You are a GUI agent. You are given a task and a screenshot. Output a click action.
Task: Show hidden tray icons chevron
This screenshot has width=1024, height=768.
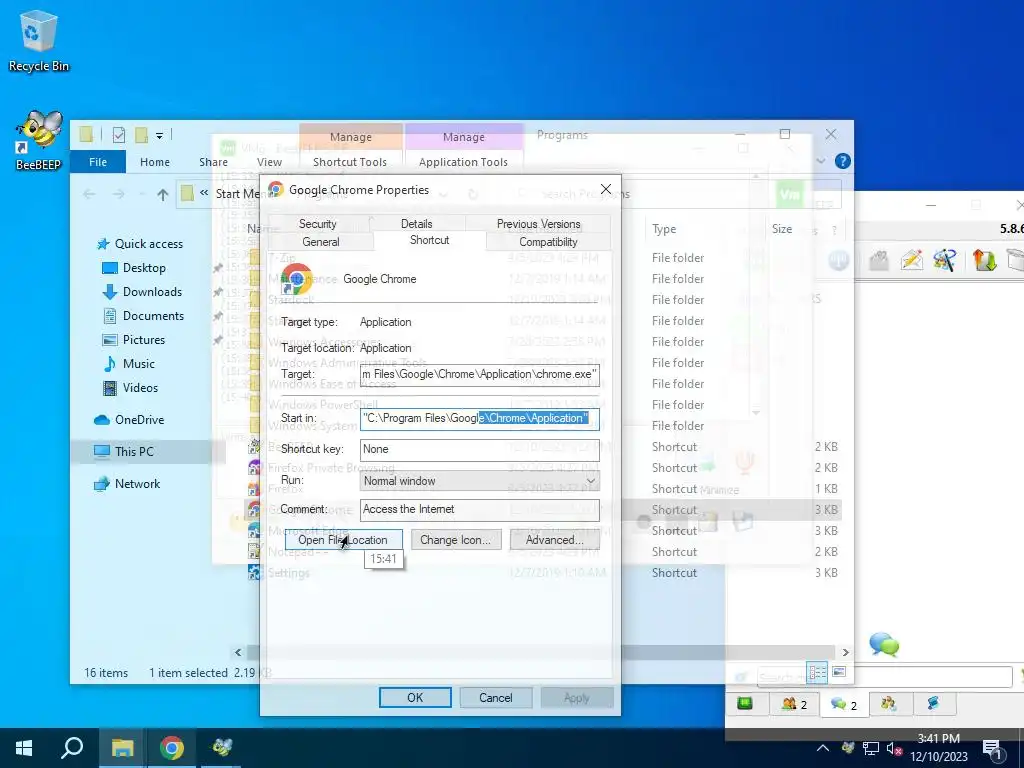click(823, 748)
